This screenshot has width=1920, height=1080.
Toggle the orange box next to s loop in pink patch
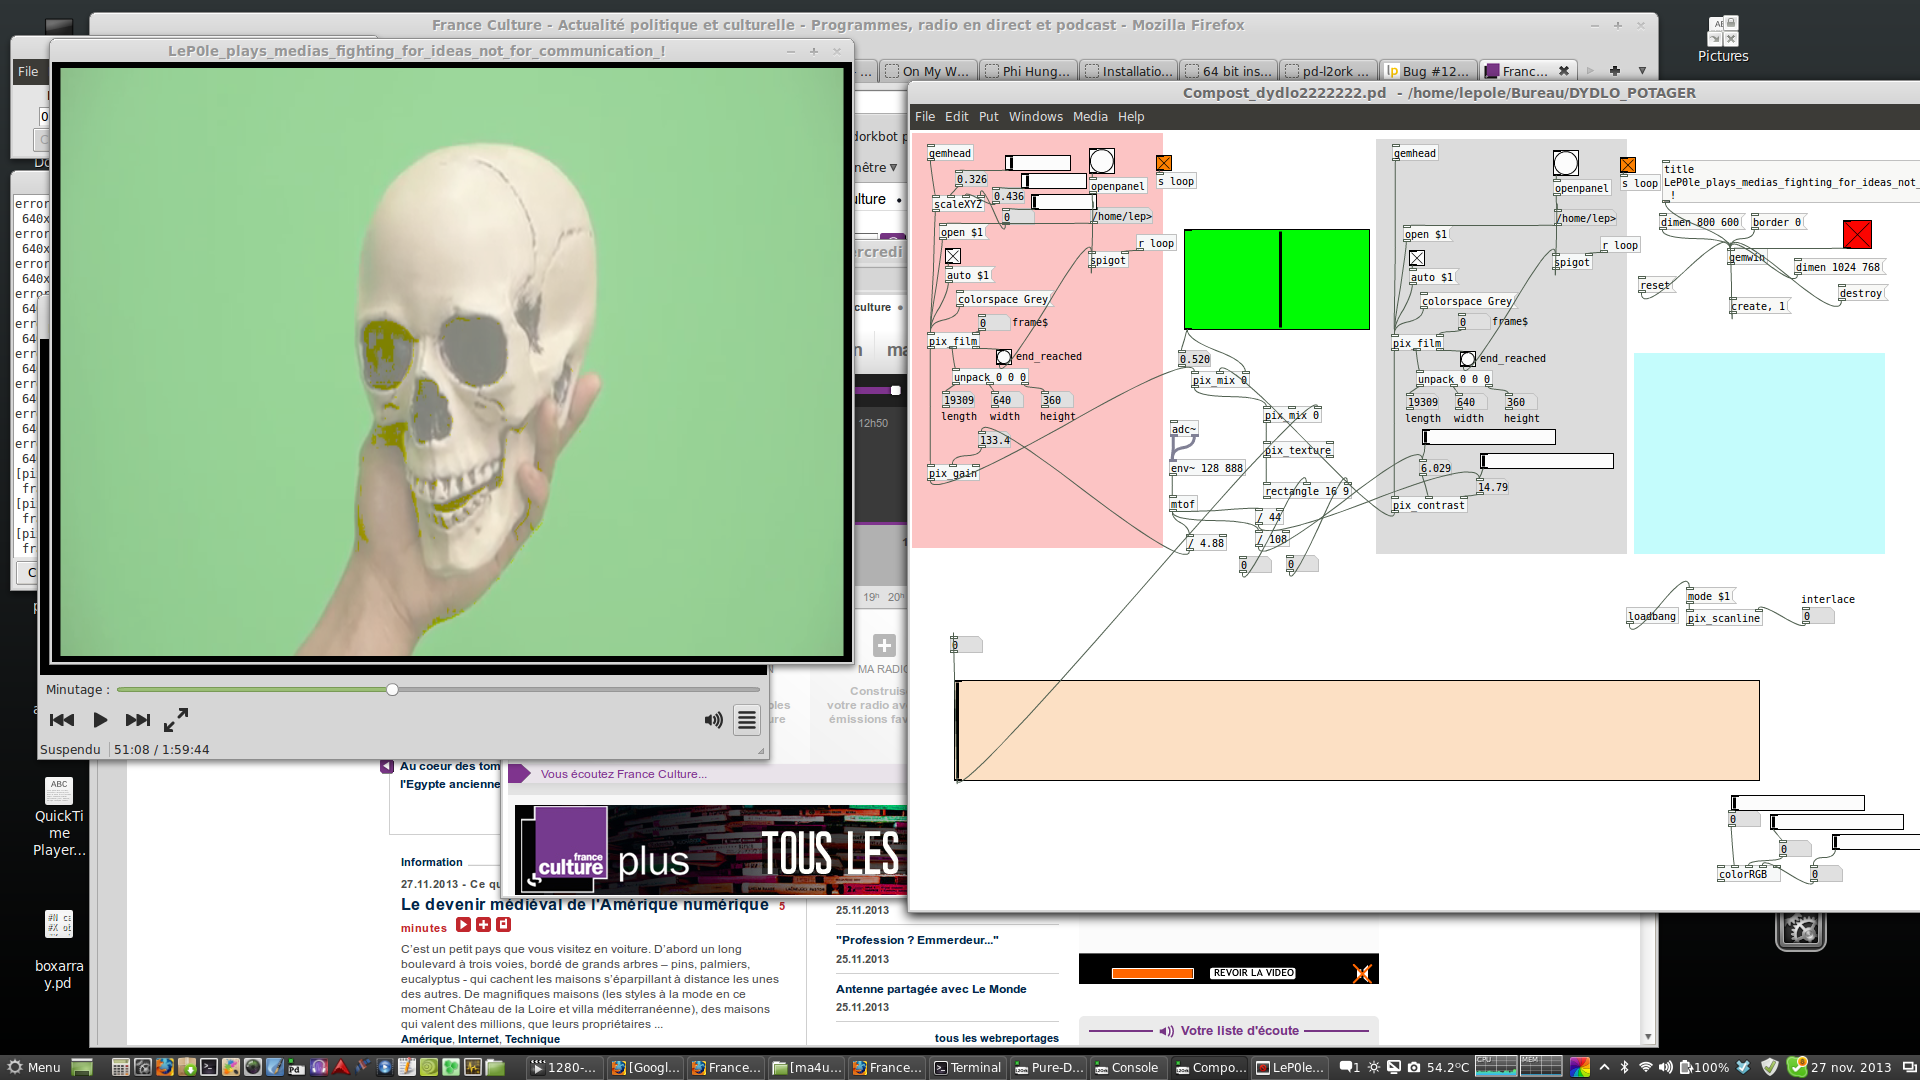point(1164,163)
